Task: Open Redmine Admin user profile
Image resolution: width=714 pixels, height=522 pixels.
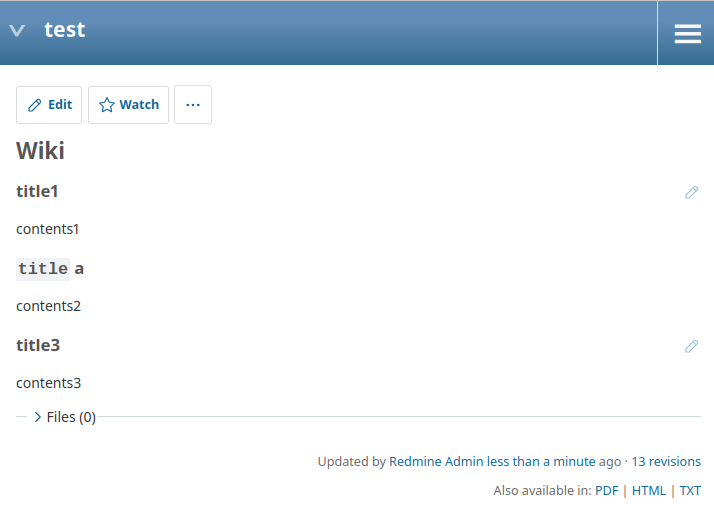Action: click(436, 461)
